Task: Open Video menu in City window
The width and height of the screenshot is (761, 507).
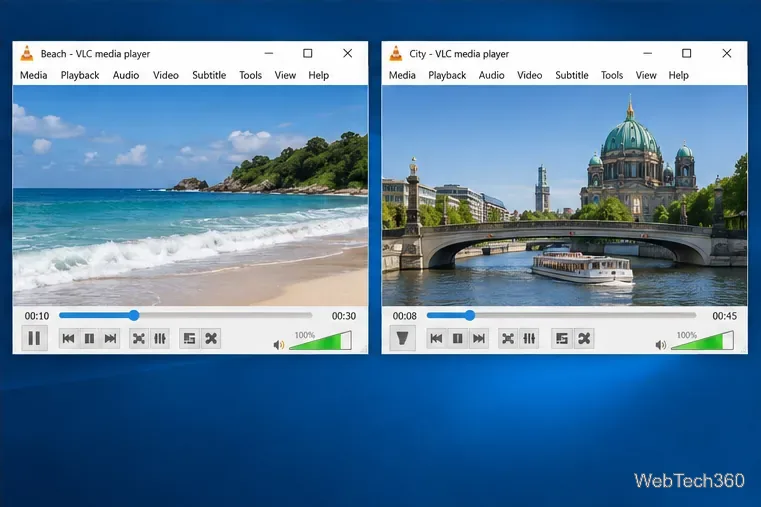Action: (529, 75)
